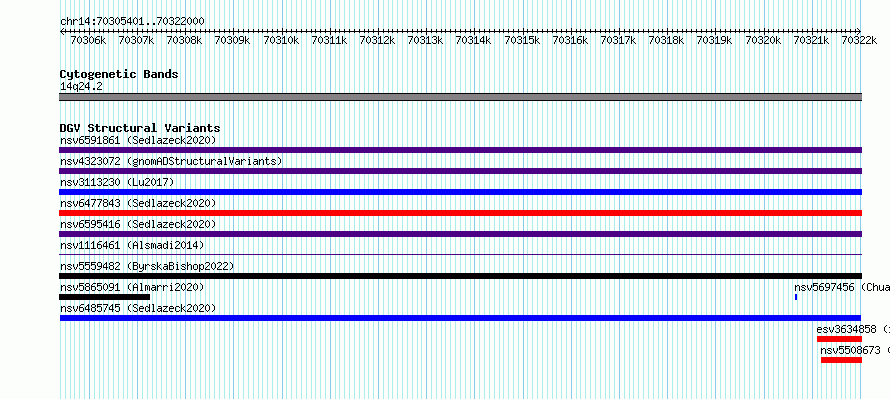The image size is (890, 399).
Task: Click chr14:70305401..70322000 region label
Action: click(x=132, y=21)
